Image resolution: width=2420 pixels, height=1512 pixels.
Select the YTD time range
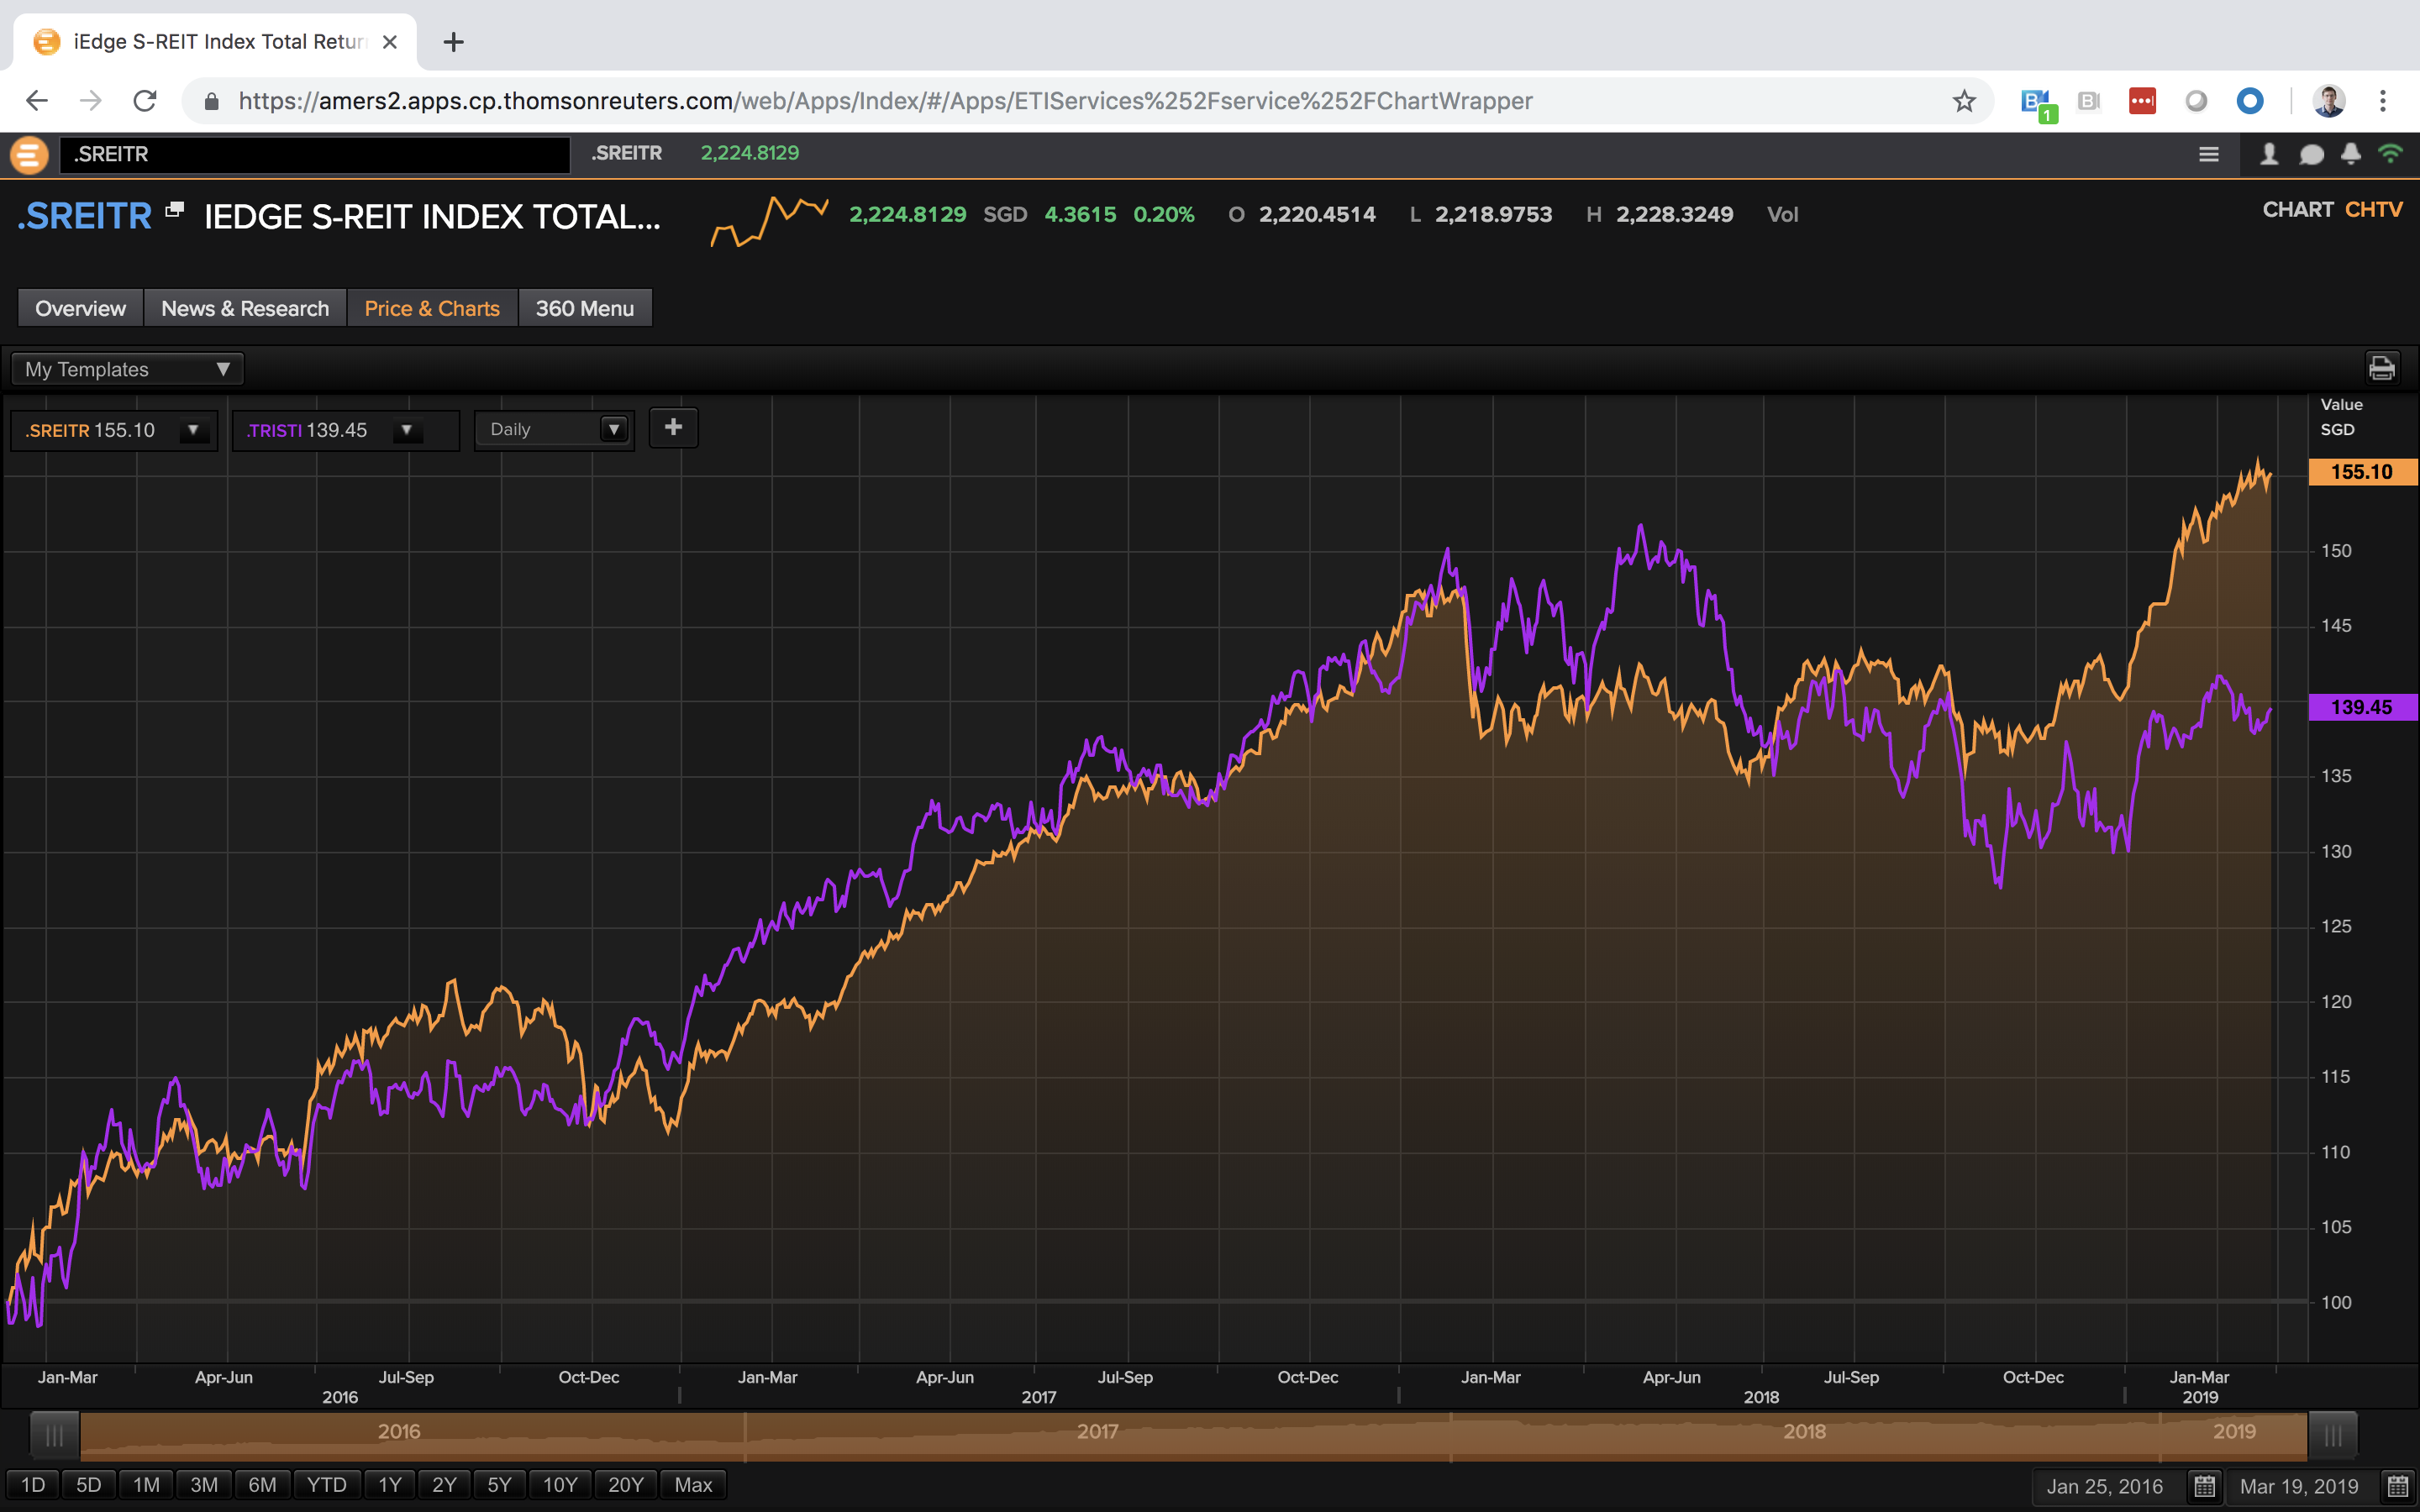click(326, 1485)
